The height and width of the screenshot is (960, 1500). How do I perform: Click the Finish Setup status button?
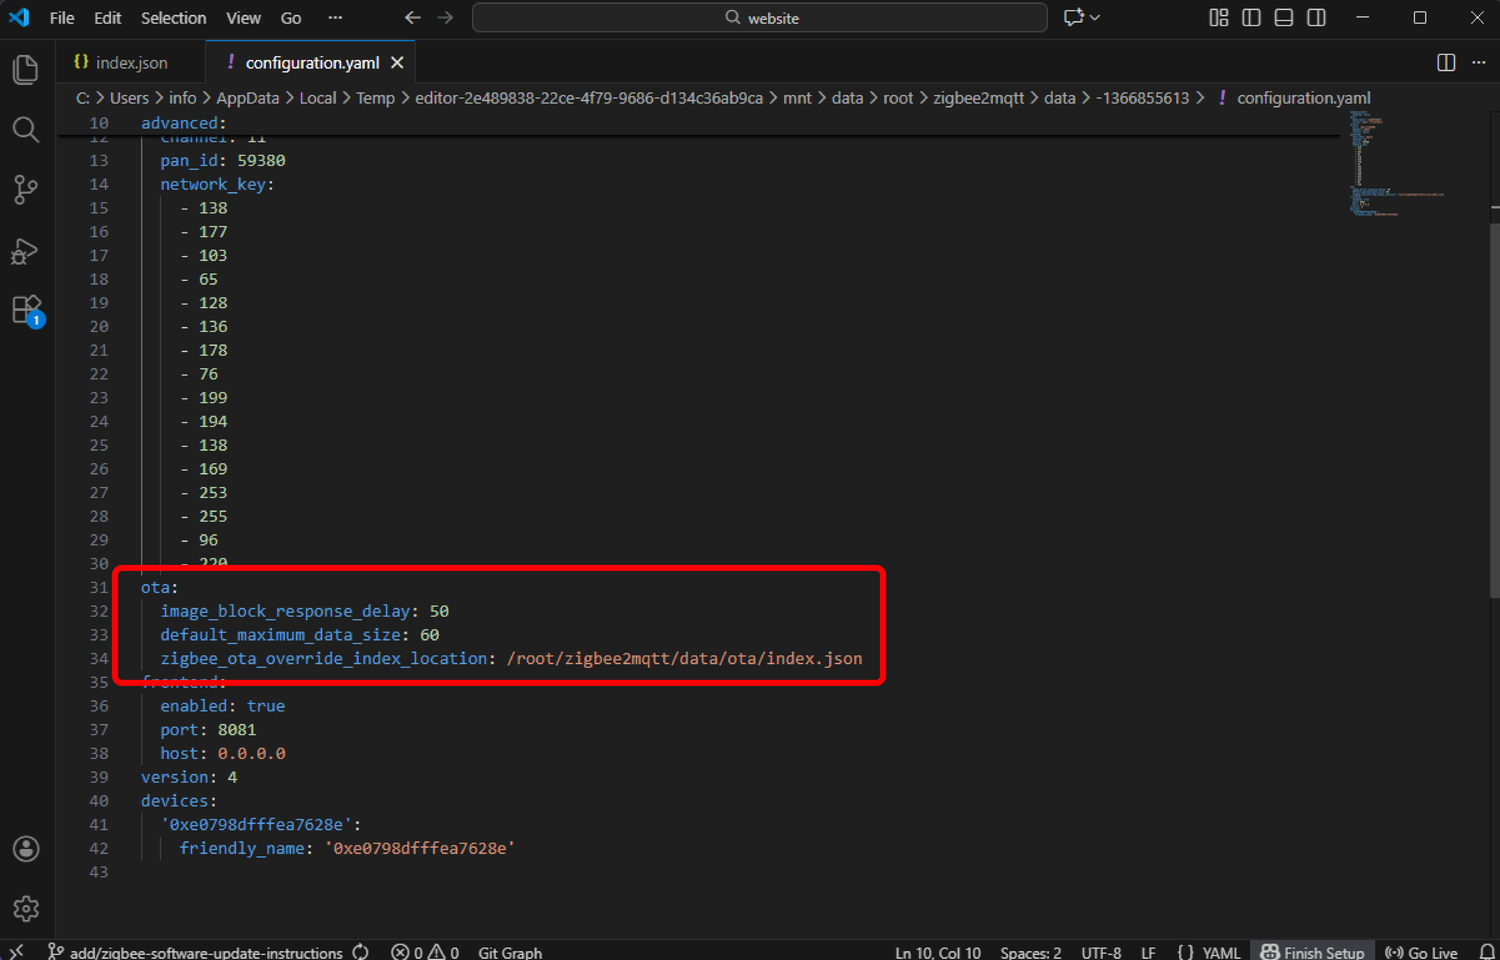[1312, 952]
